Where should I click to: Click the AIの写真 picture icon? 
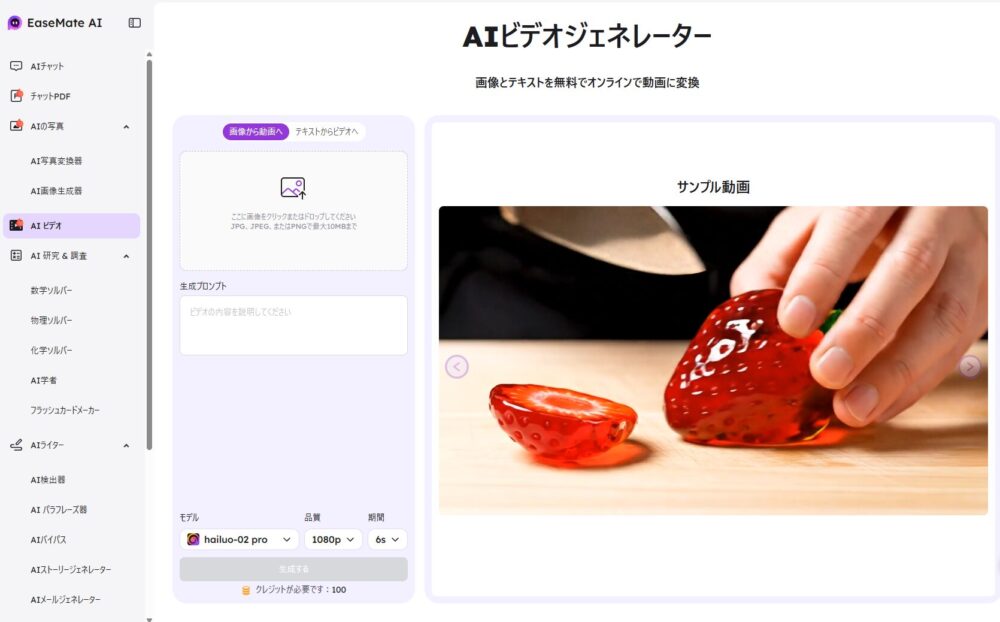click(x=16, y=126)
